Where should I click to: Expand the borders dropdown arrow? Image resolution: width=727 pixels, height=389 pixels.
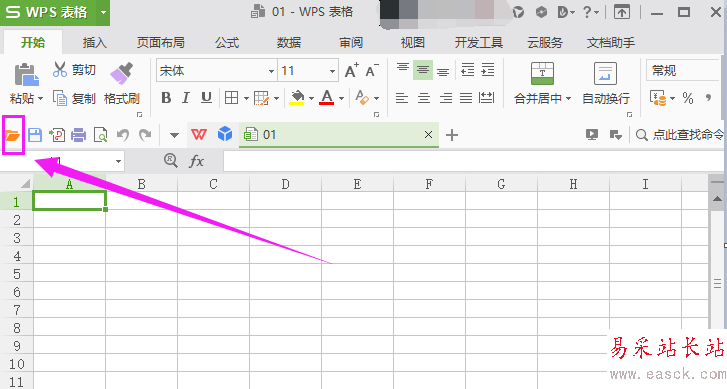click(x=246, y=98)
